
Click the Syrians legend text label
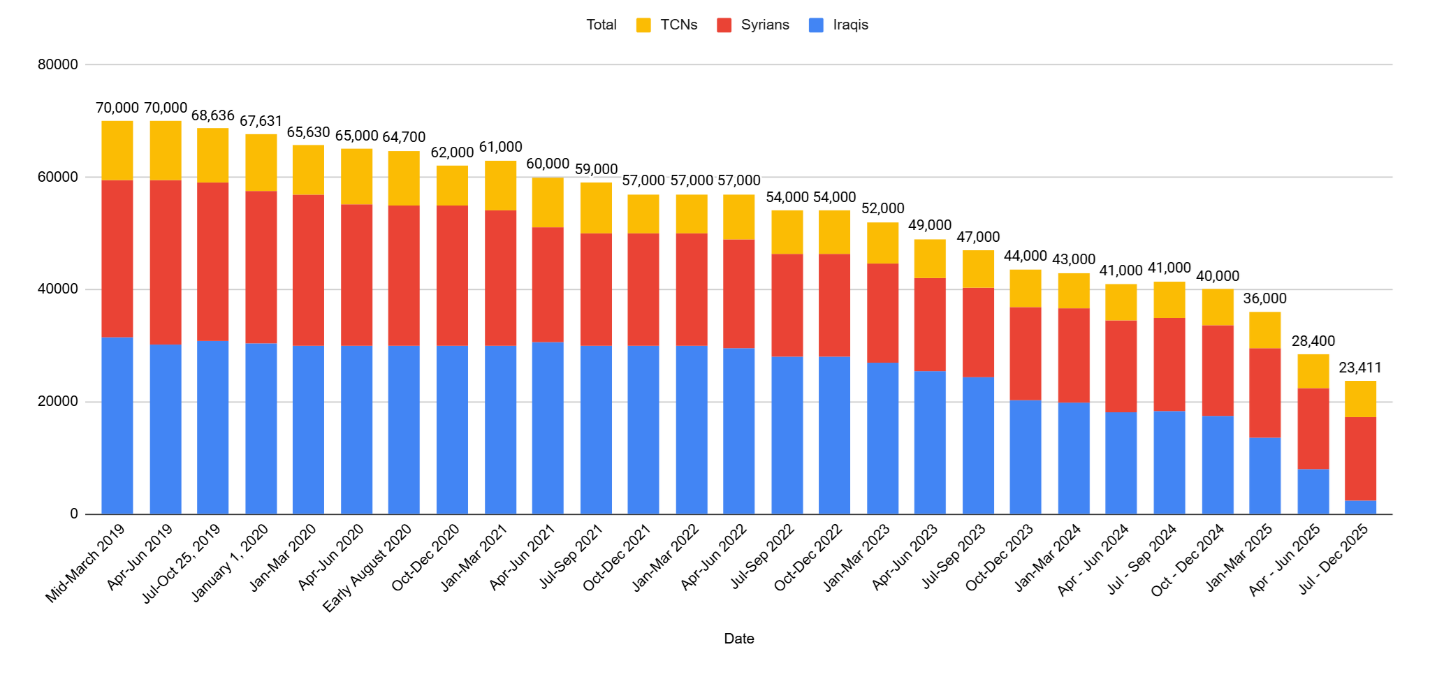[767, 25]
